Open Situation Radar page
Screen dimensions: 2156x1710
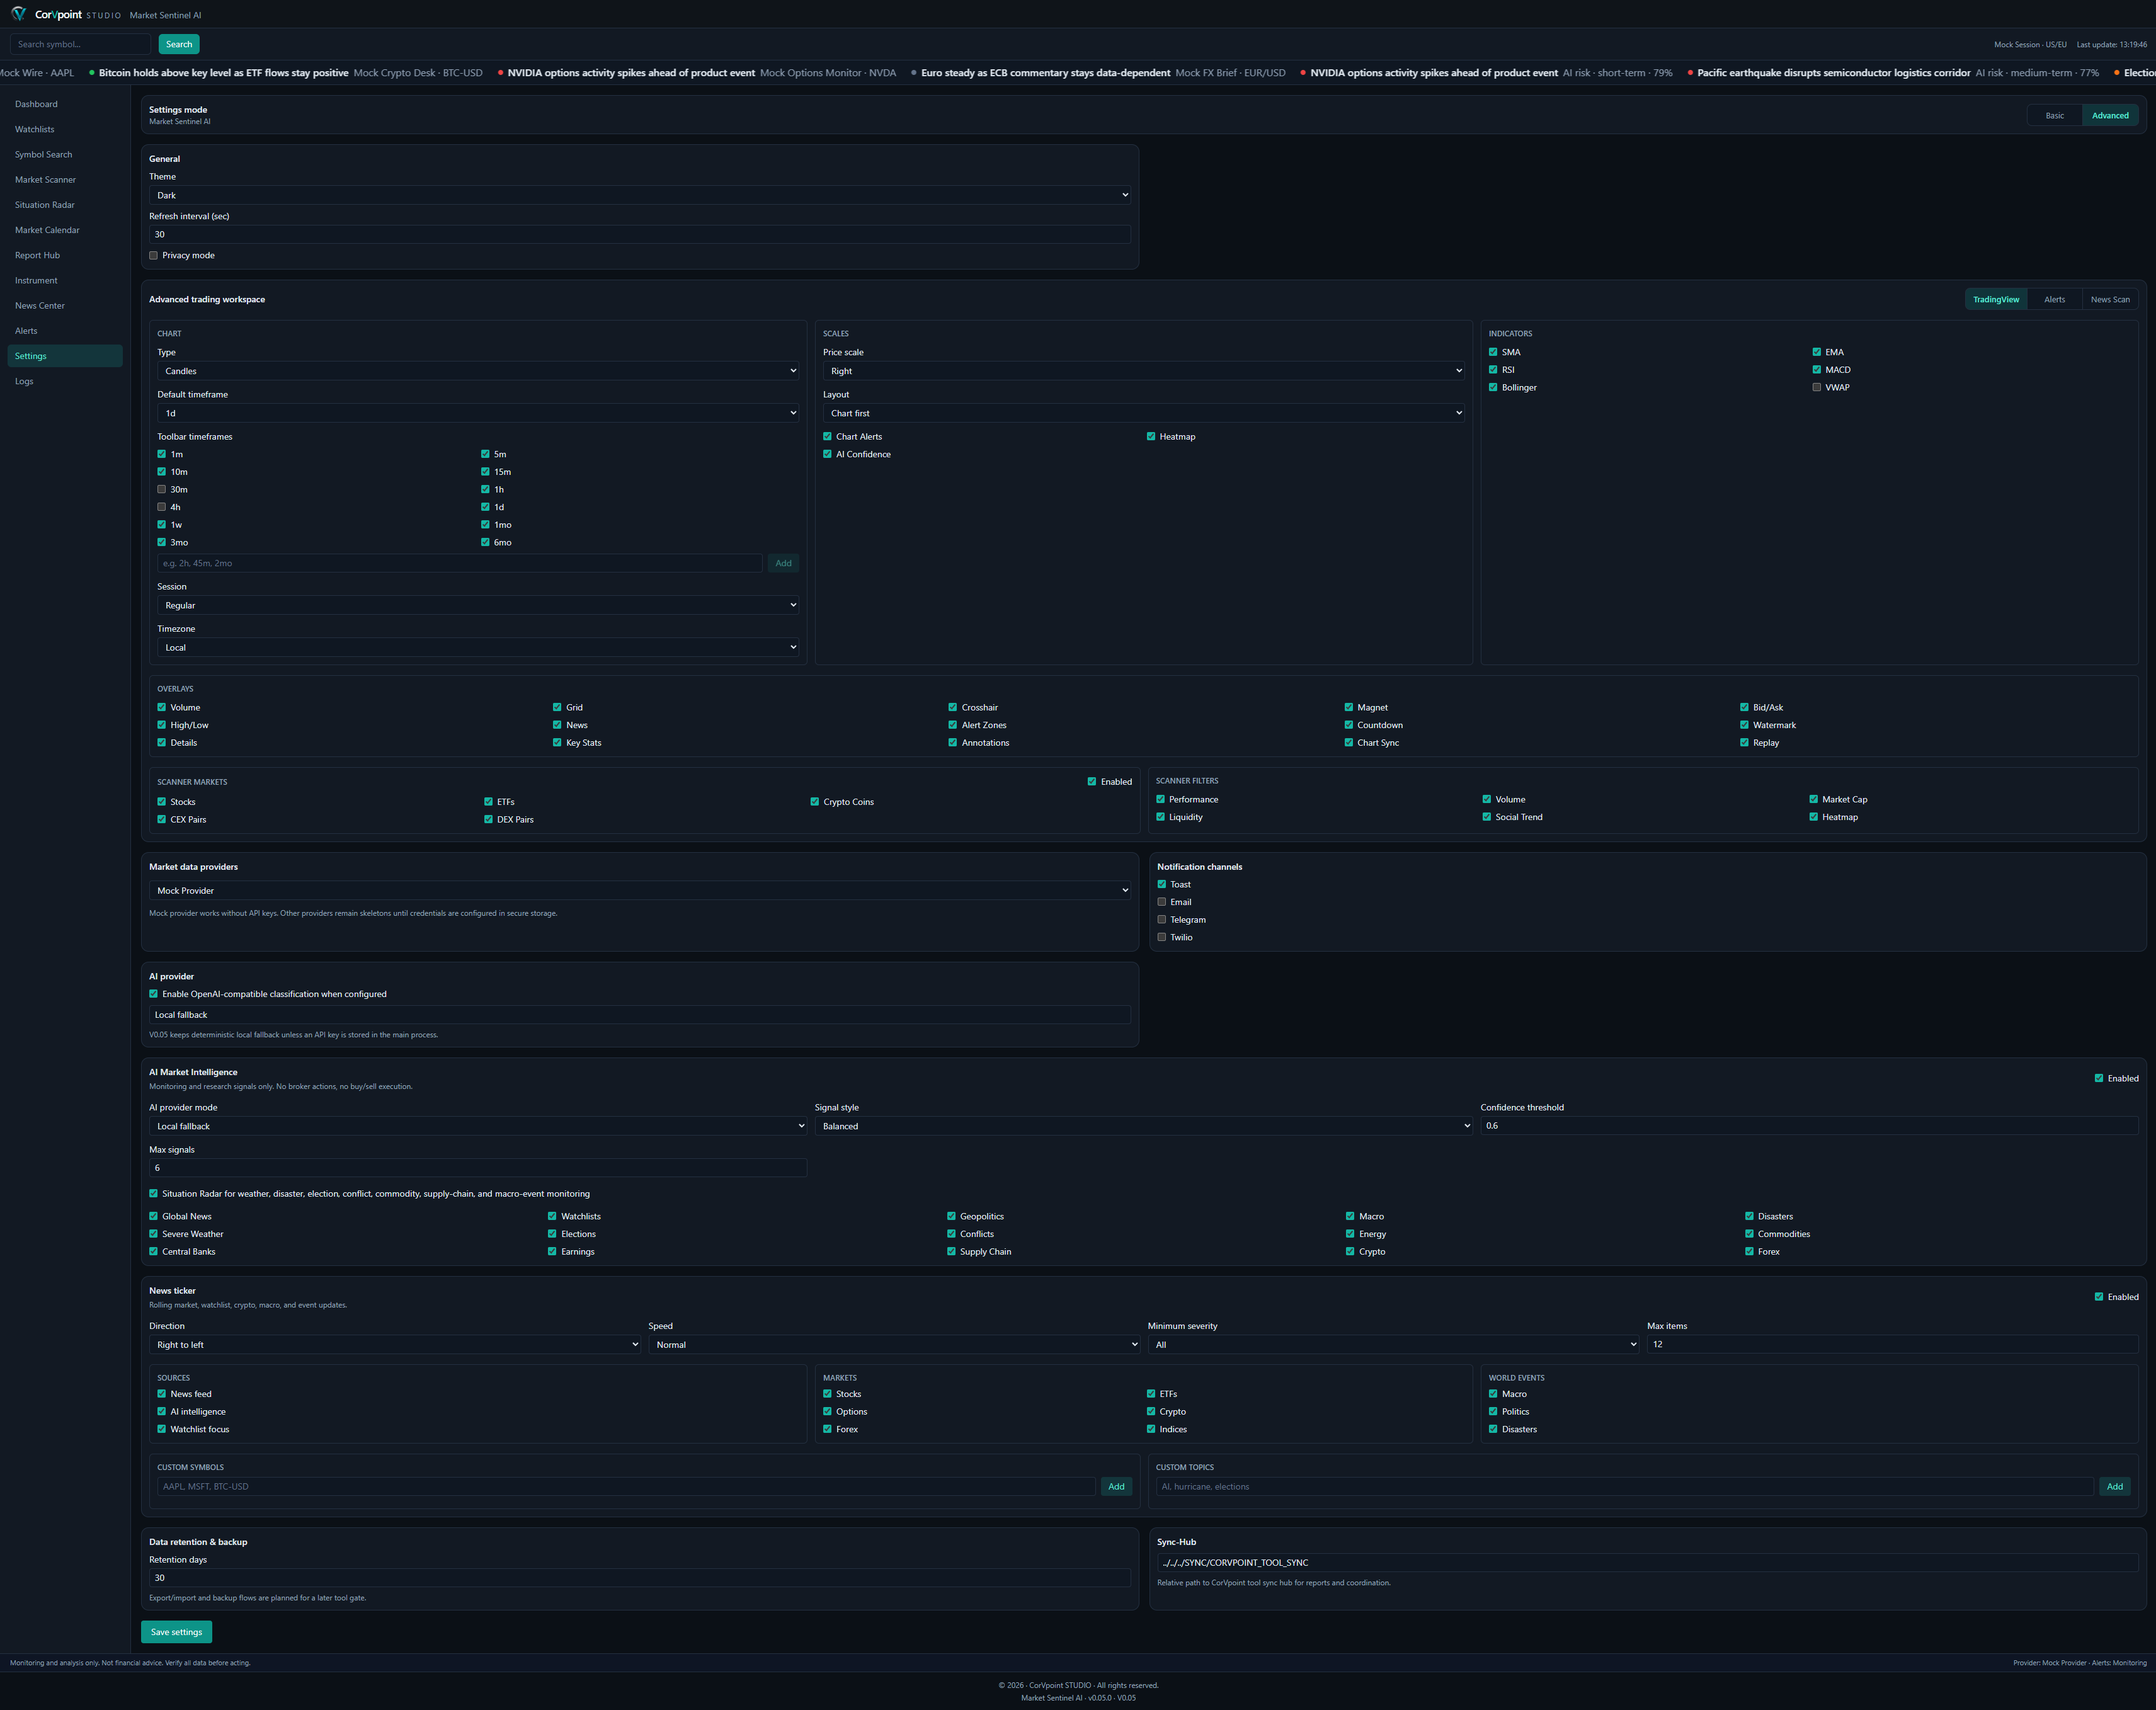click(x=65, y=205)
